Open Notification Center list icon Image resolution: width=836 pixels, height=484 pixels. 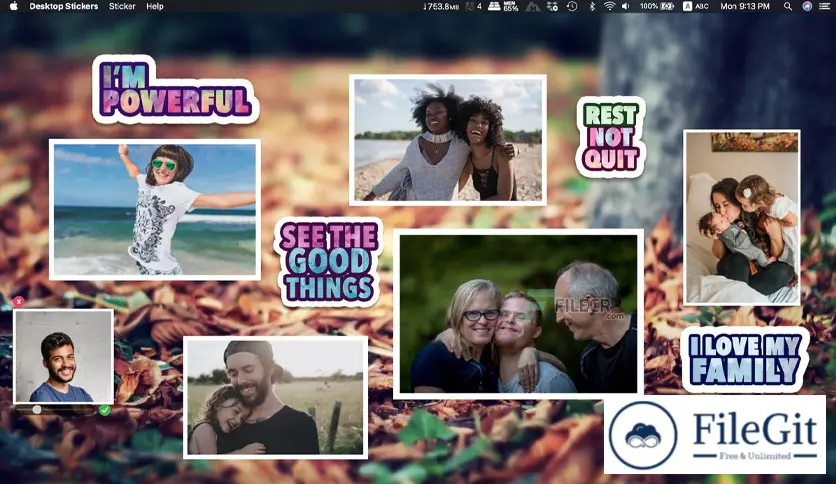[825, 6]
